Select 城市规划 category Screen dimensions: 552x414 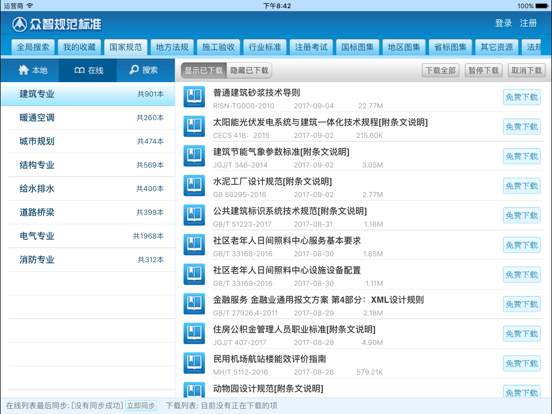88,141
